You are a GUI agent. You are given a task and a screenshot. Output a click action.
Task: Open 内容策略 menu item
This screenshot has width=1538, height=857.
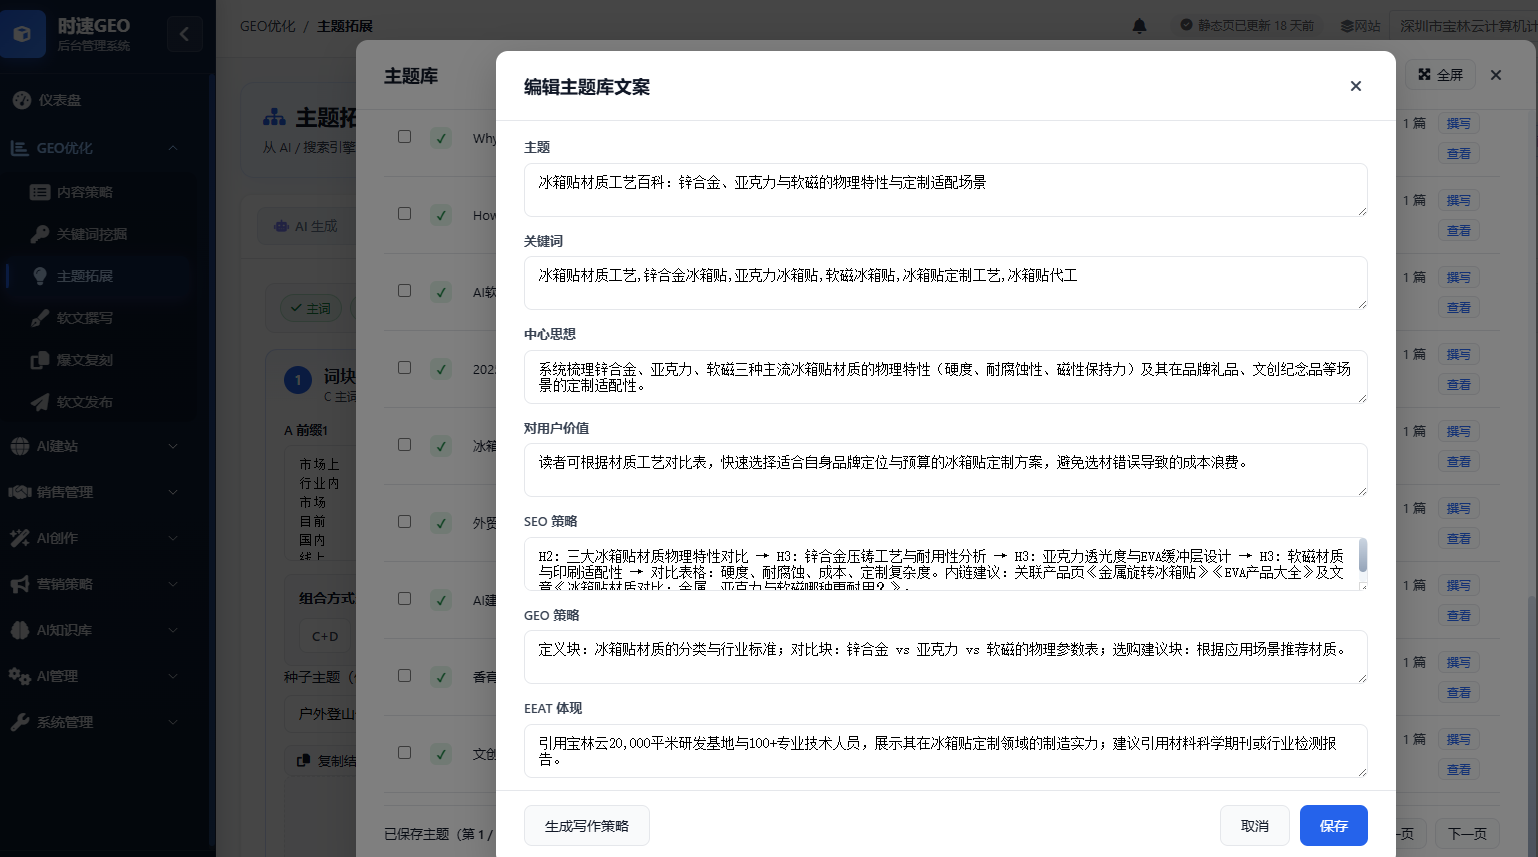85,192
